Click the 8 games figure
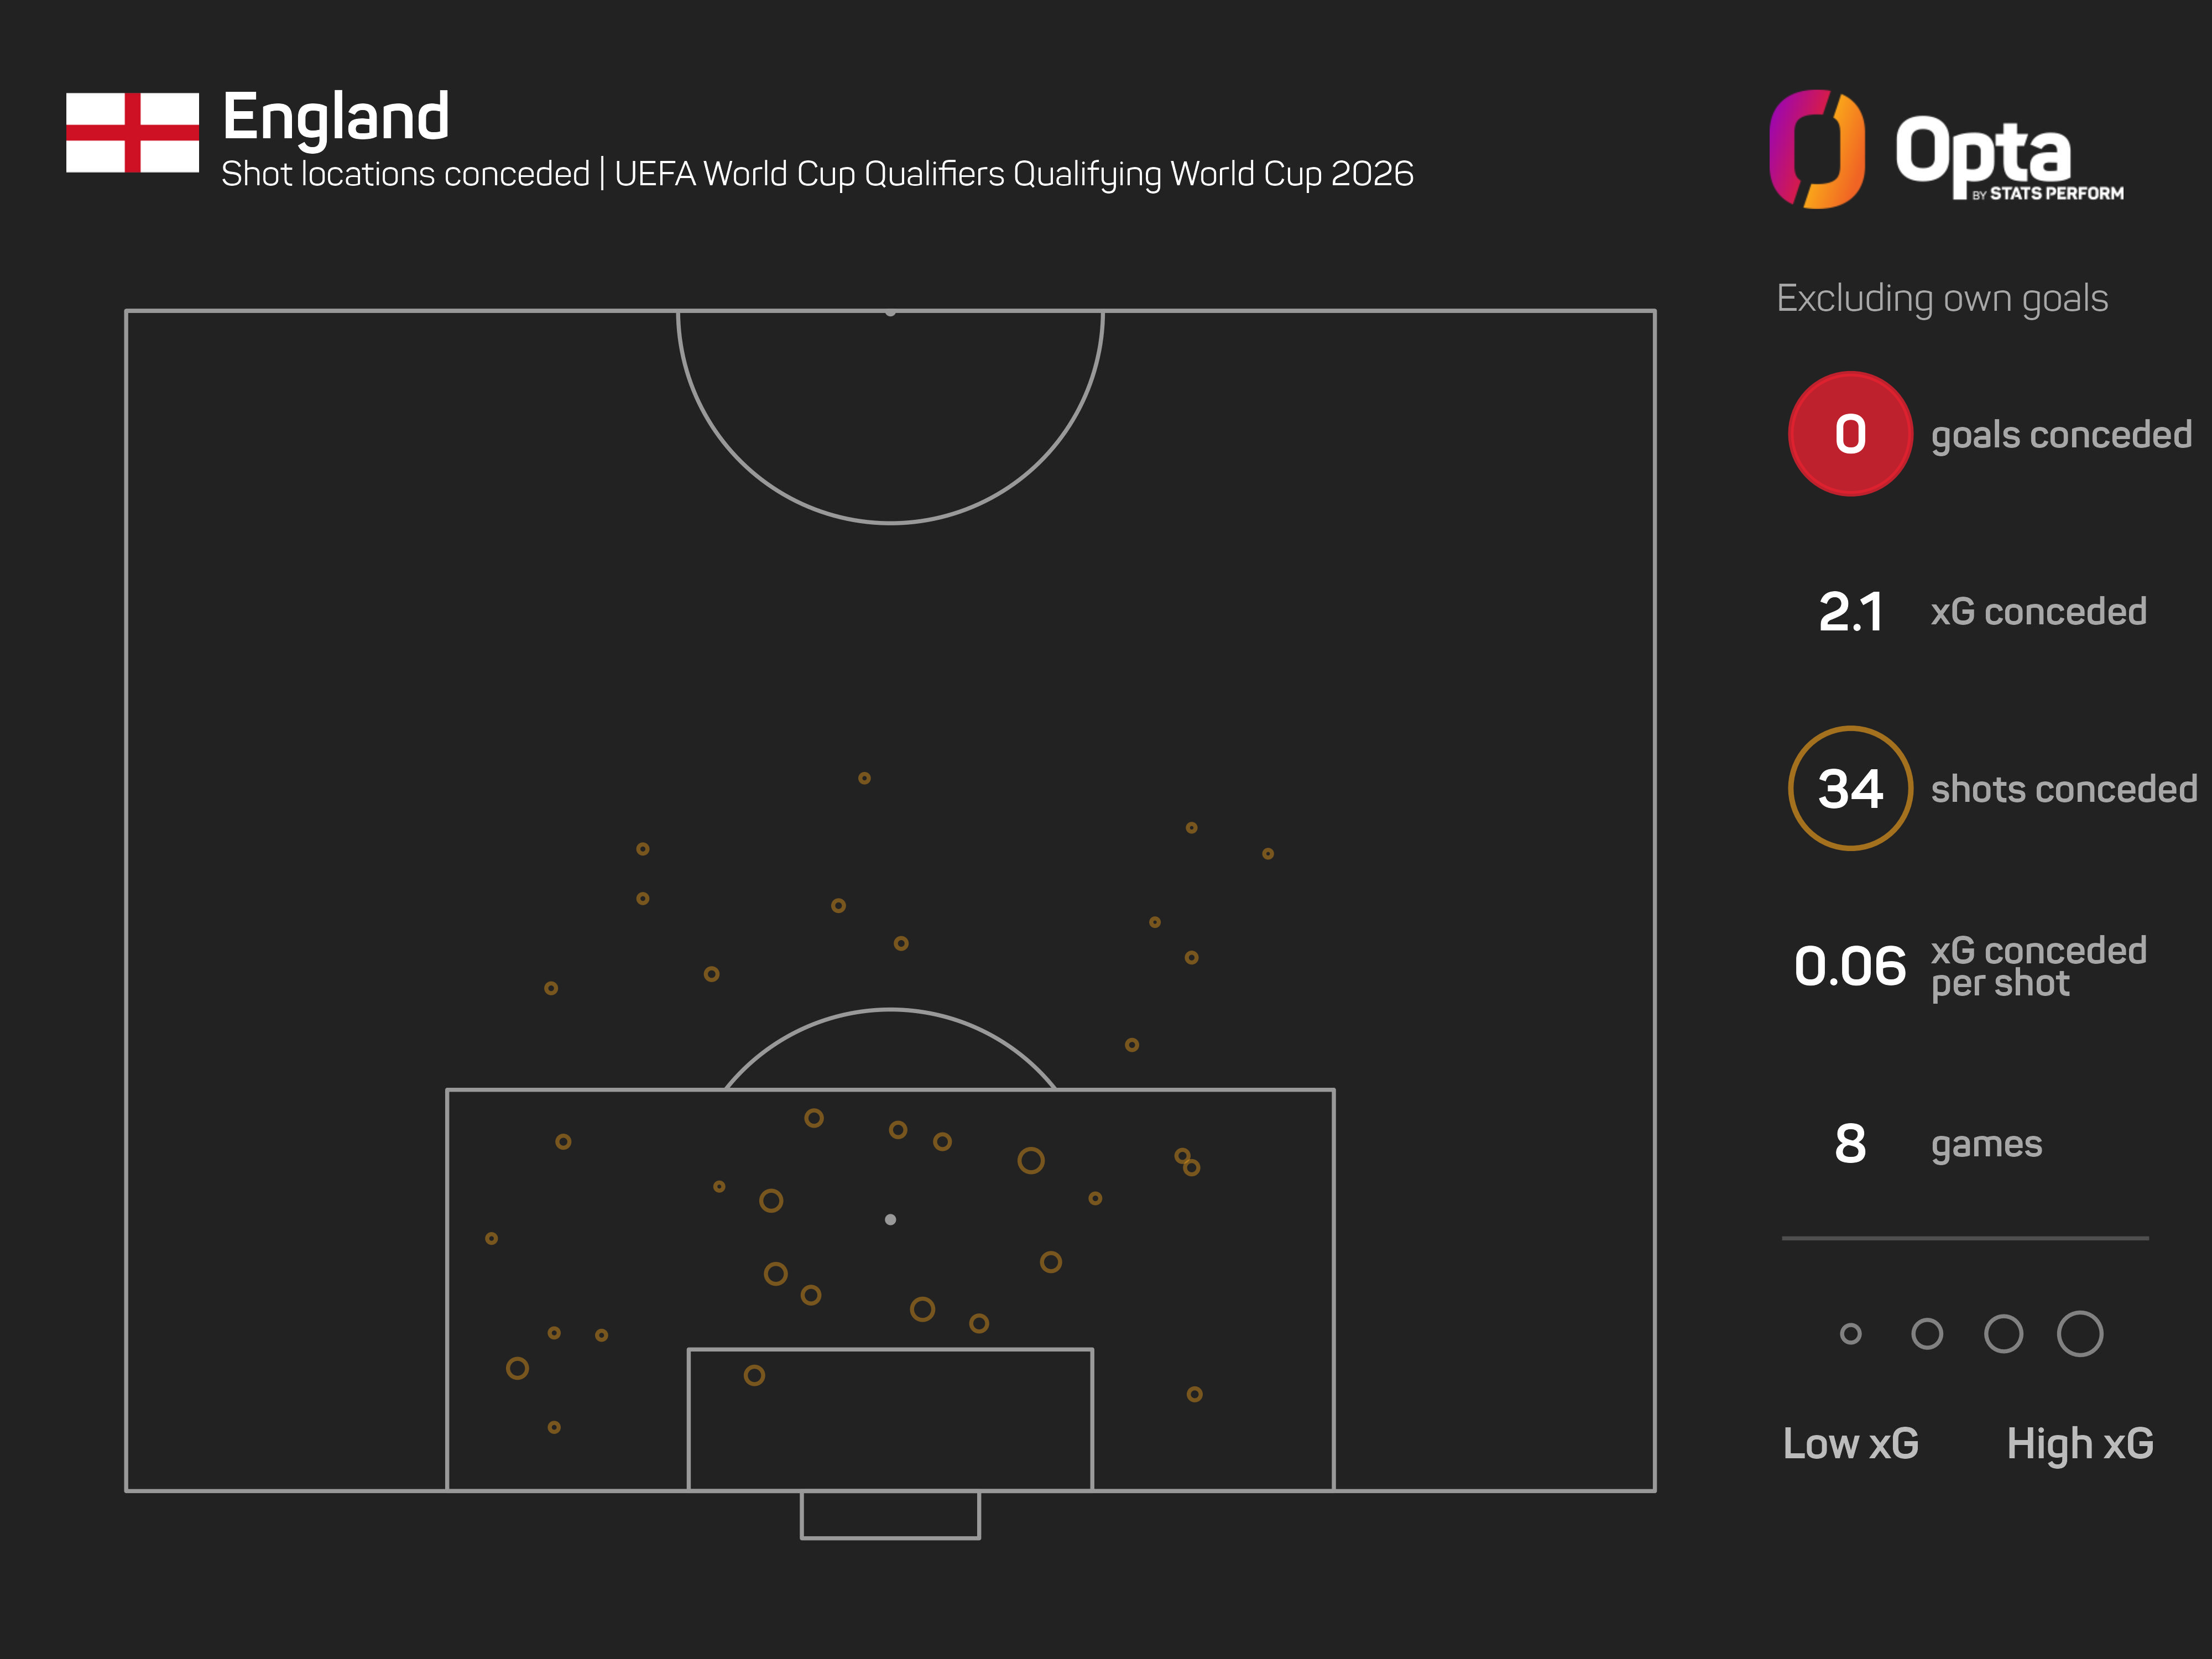 [x=1849, y=1143]
